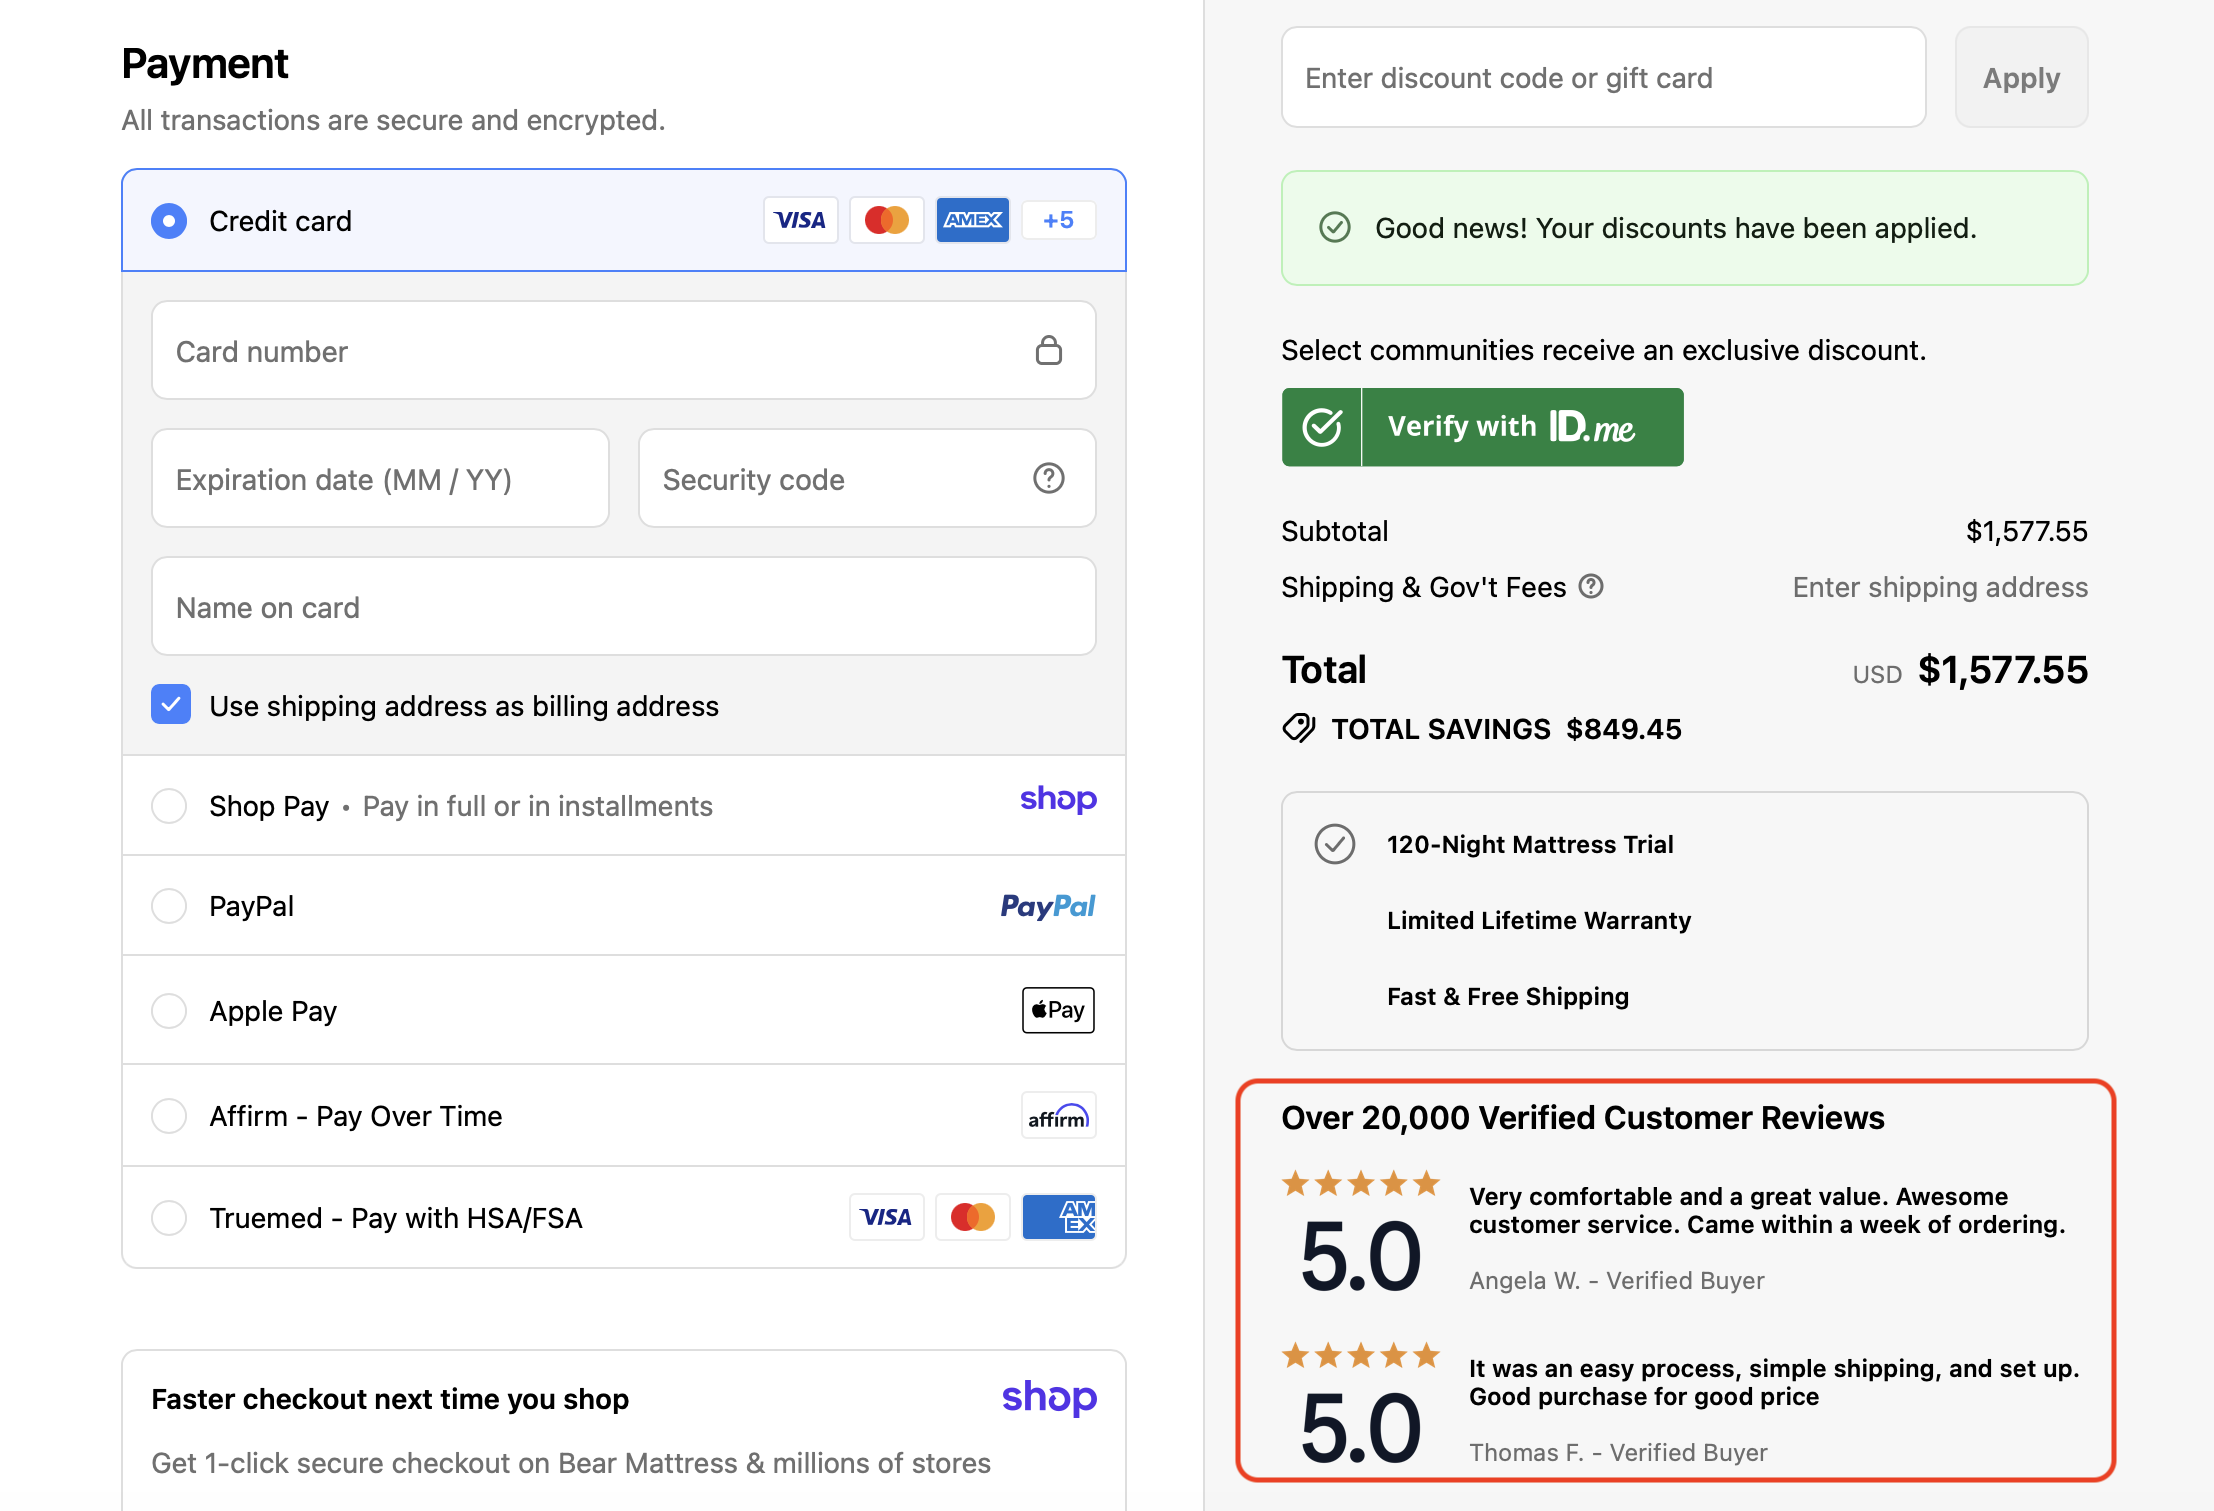Click the lock icon in the card number field
The width and height of the screenshot is (2214, 1511).
coord(1049,350)
